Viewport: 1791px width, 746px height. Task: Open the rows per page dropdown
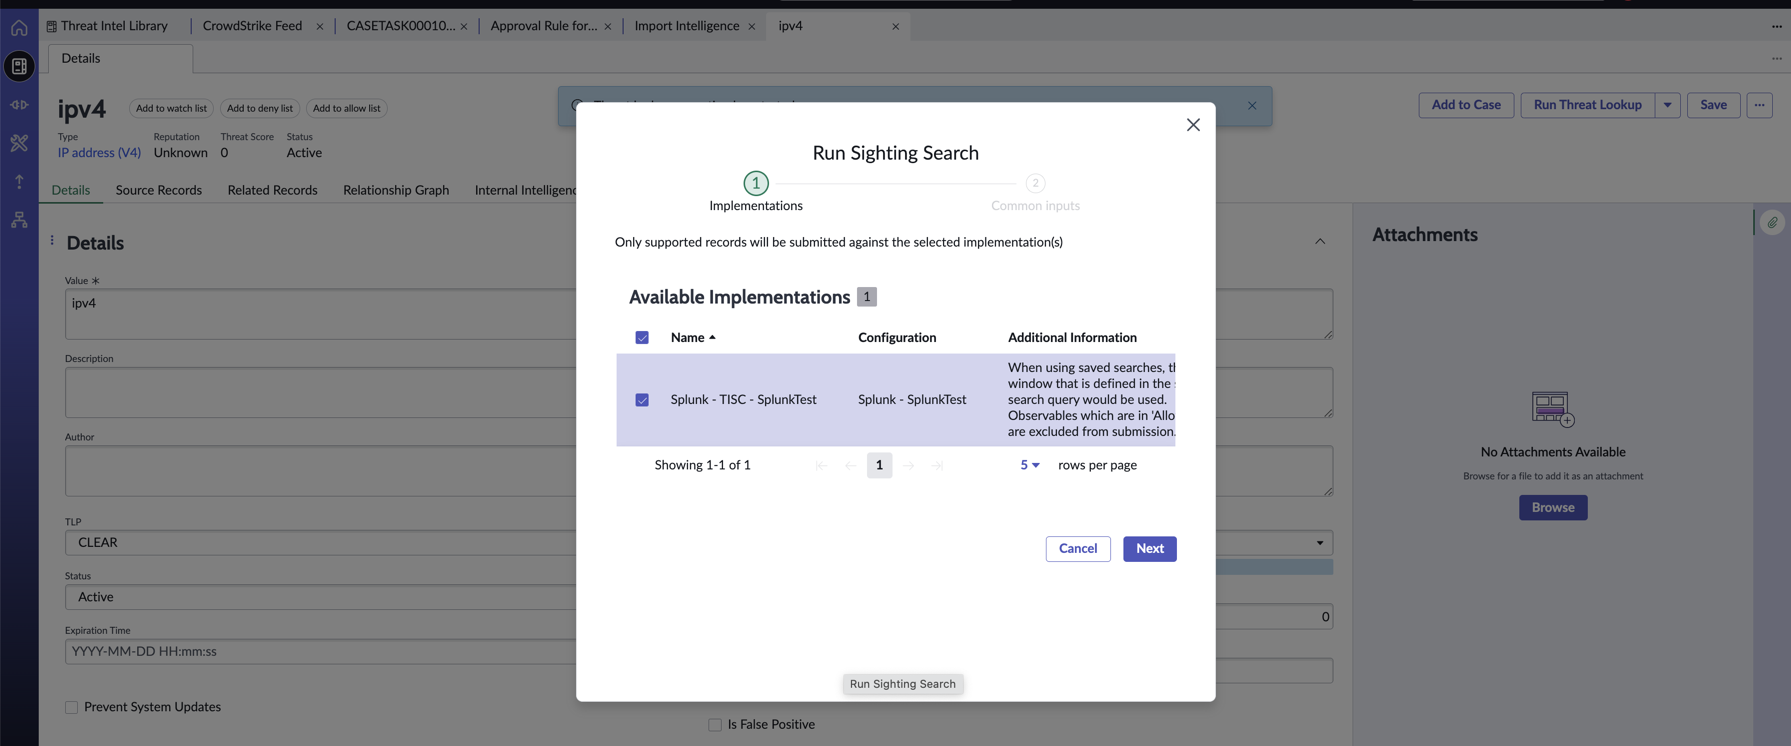1029,465
